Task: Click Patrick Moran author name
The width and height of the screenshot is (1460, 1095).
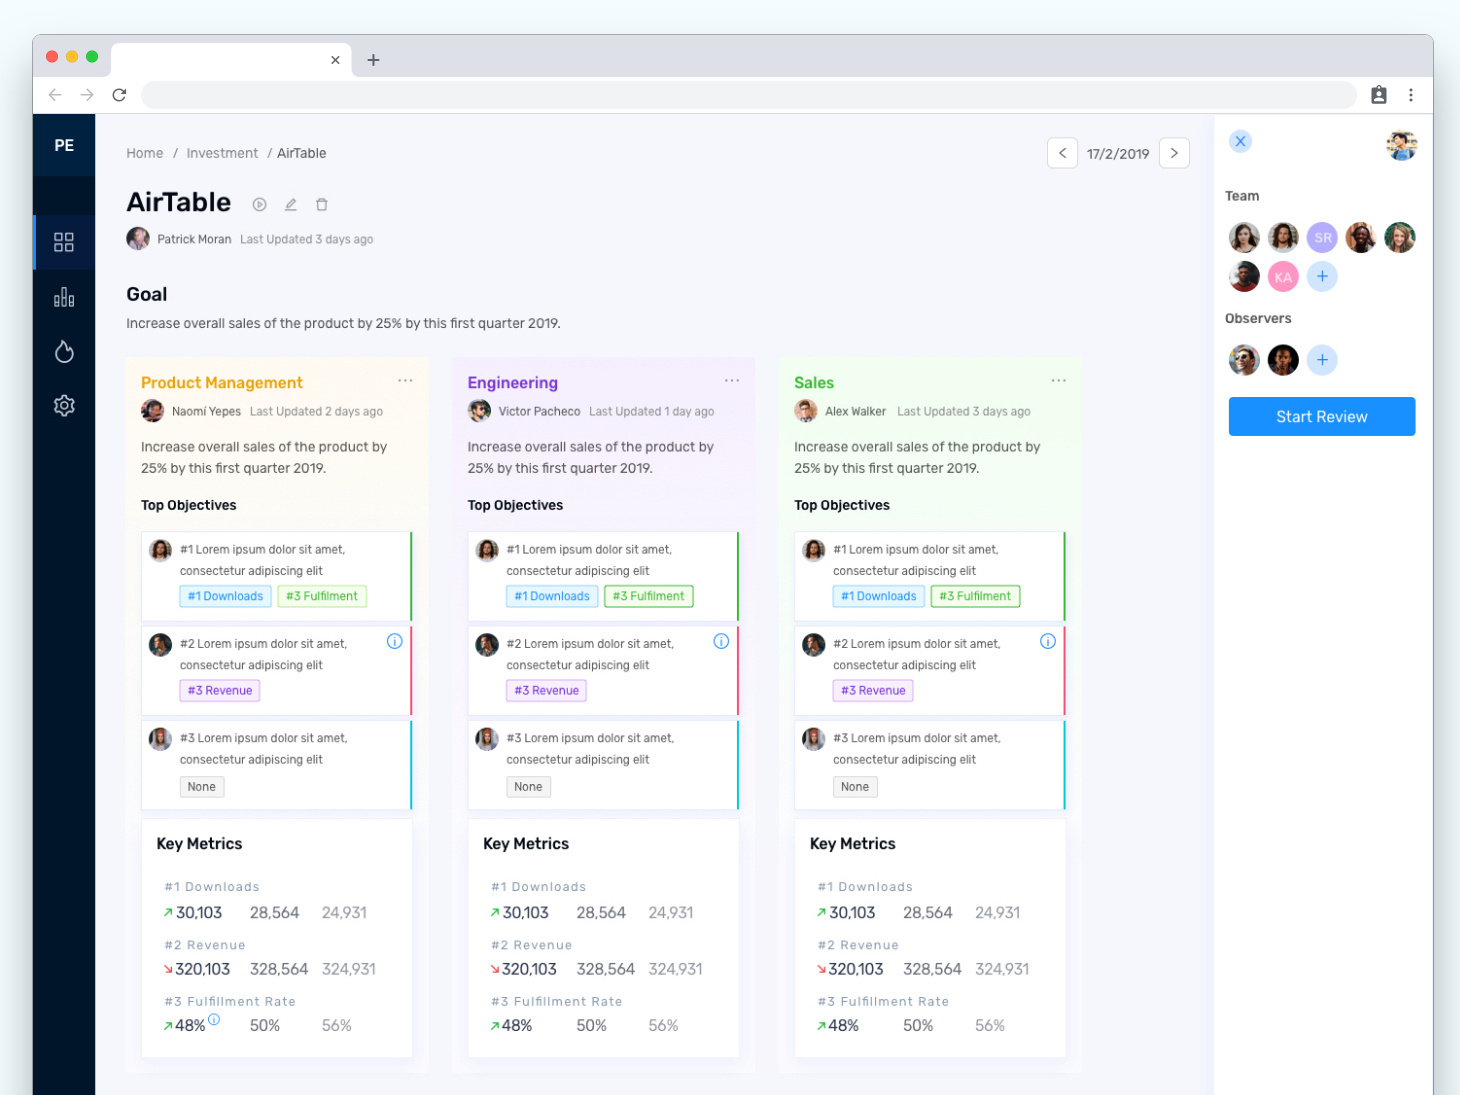Action: click(194, 239)
